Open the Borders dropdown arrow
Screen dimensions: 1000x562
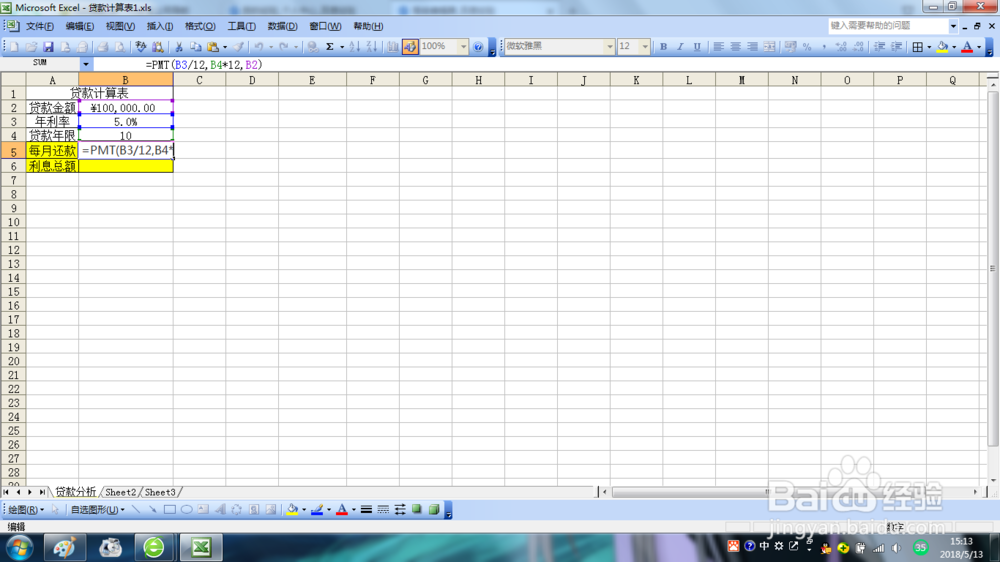[929, 47]
